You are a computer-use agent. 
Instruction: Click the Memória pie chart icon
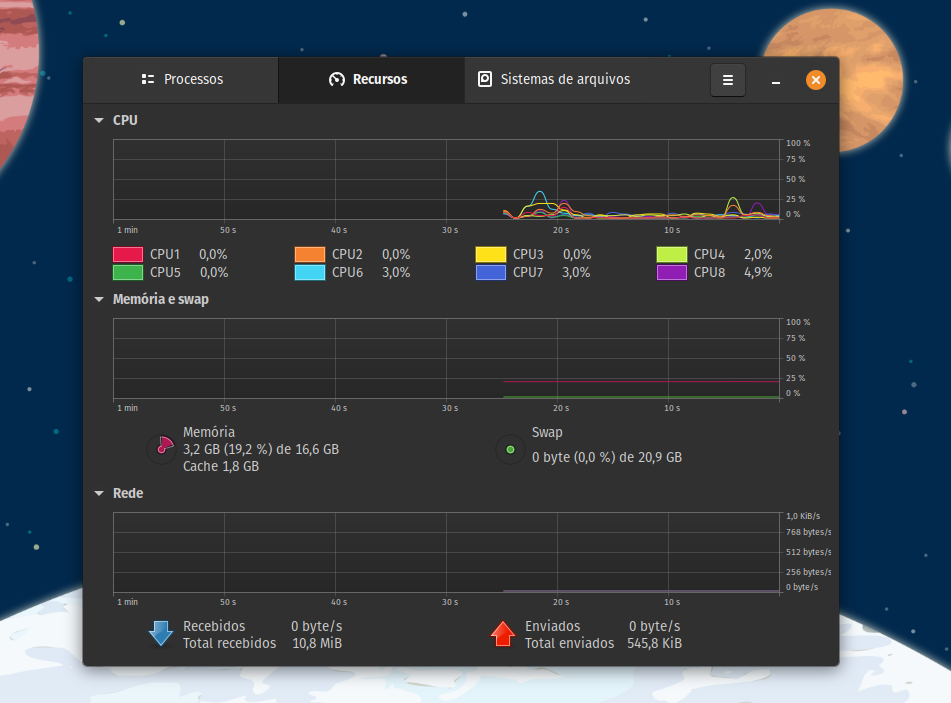[x=160, y=449]
